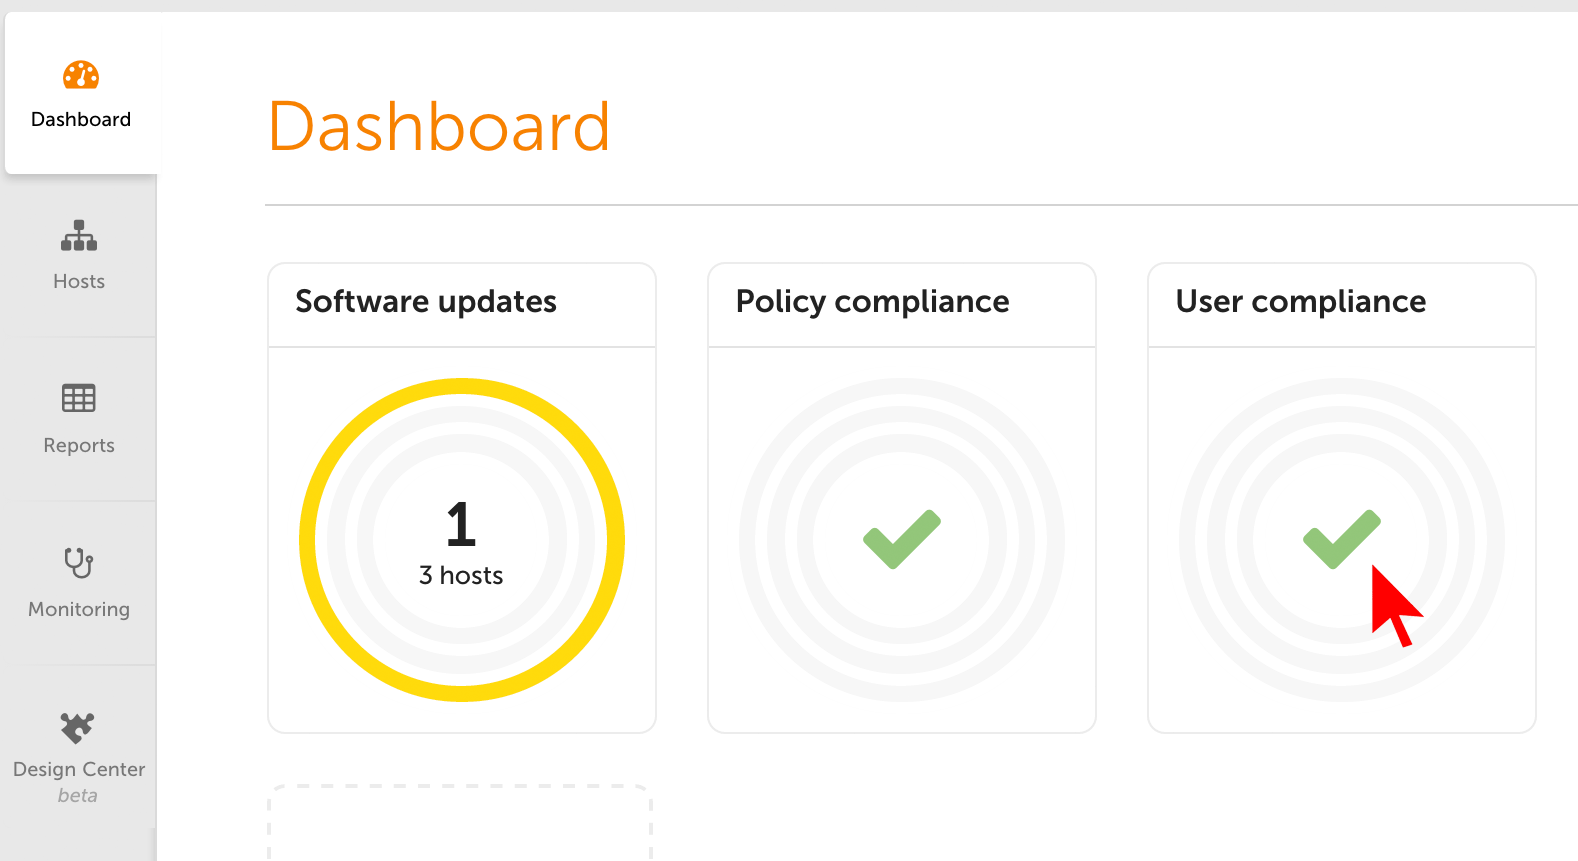Click the Software updates widget title
The height and width of the screenshot is (861, 1578).
click(x=426, y=302)
